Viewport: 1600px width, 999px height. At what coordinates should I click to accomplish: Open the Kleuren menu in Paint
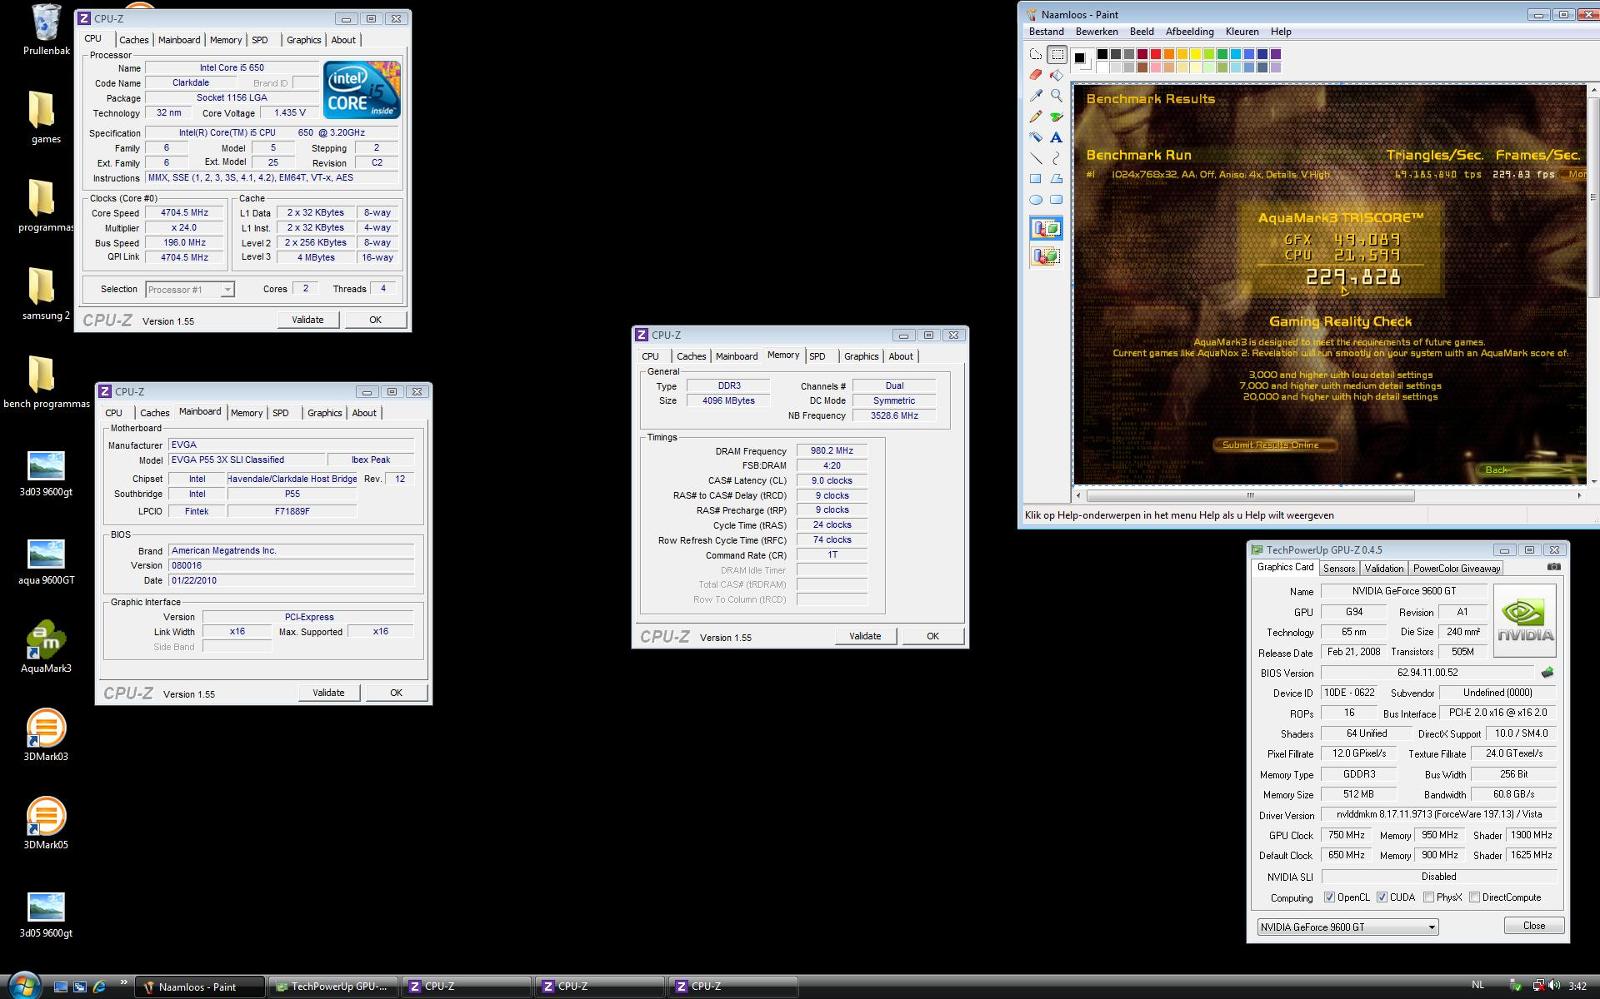(1242, 31)
